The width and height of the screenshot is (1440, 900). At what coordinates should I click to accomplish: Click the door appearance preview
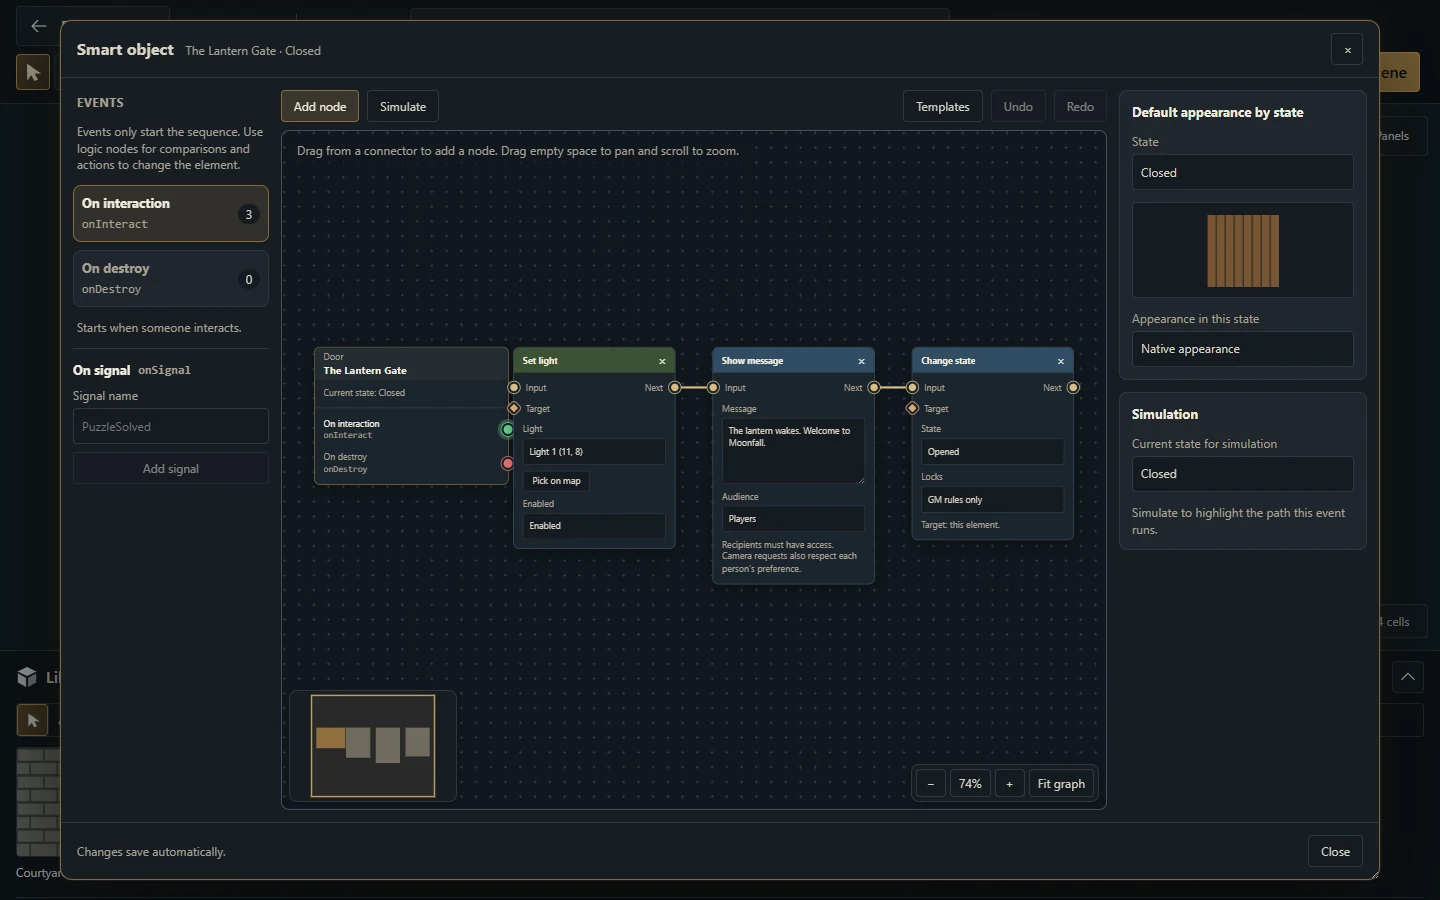[1243, 250]
